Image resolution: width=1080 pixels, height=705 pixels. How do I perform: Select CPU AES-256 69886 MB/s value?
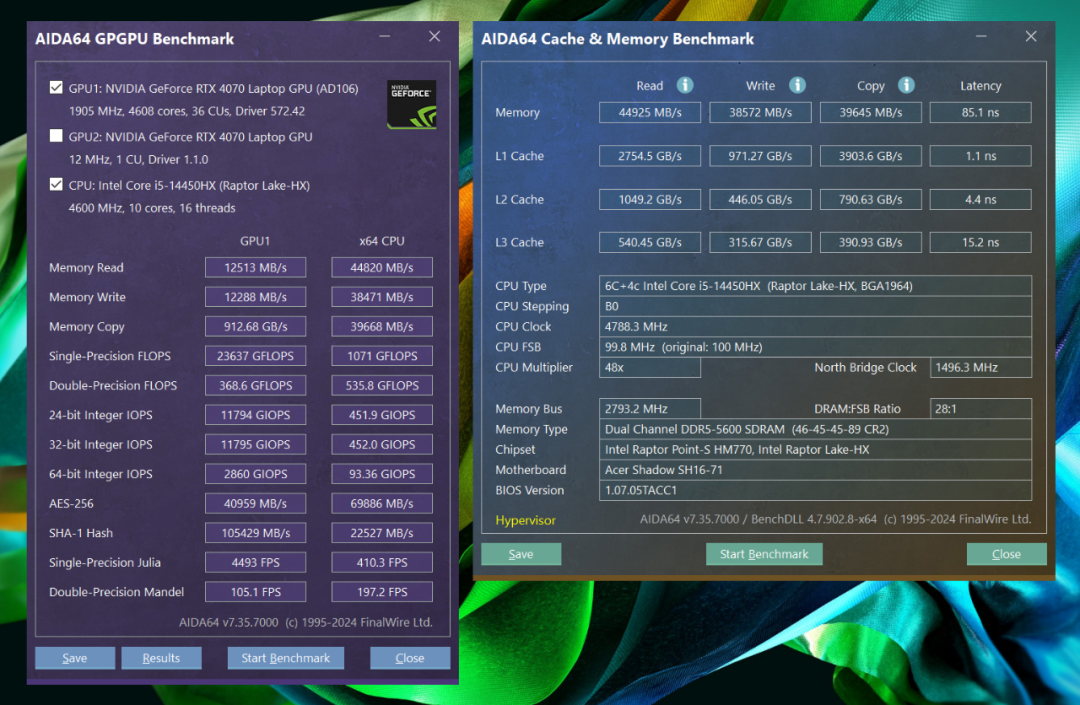pos(382,503)
